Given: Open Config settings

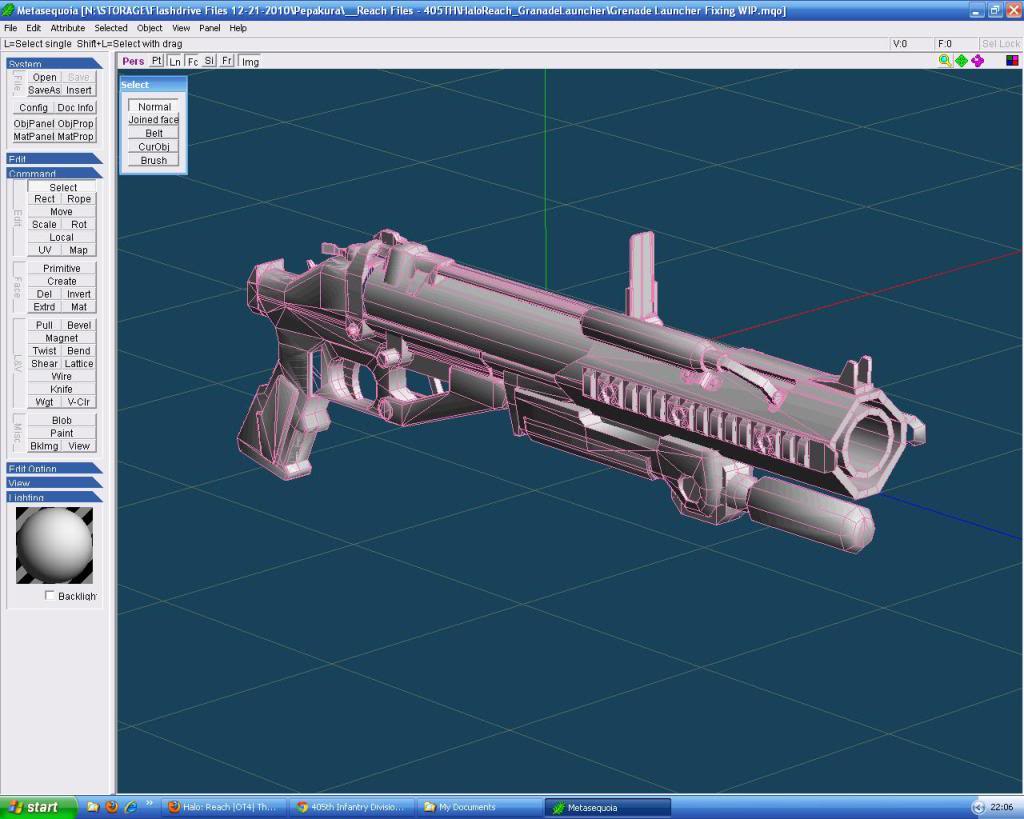Looking at the screenshot, I should pos(33,108).
